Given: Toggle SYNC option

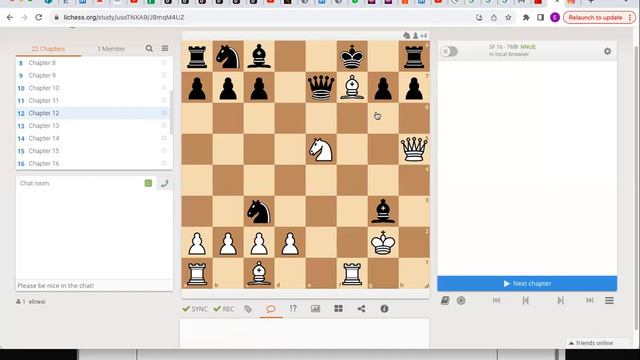Looking at the screenshot, I should tap(195, 309).
